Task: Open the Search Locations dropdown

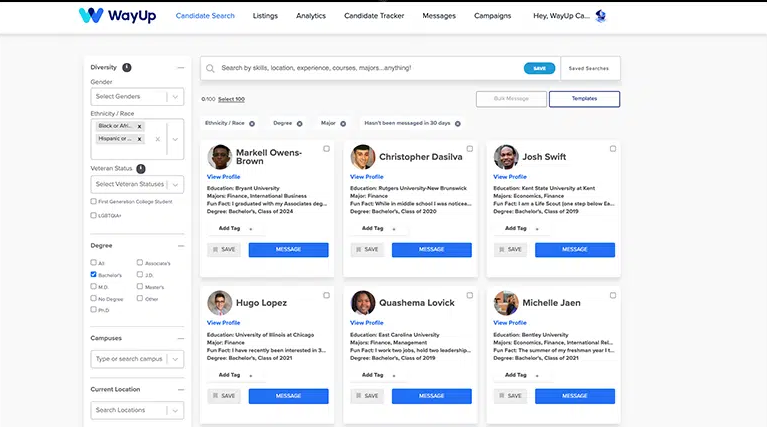Action: 137,410
